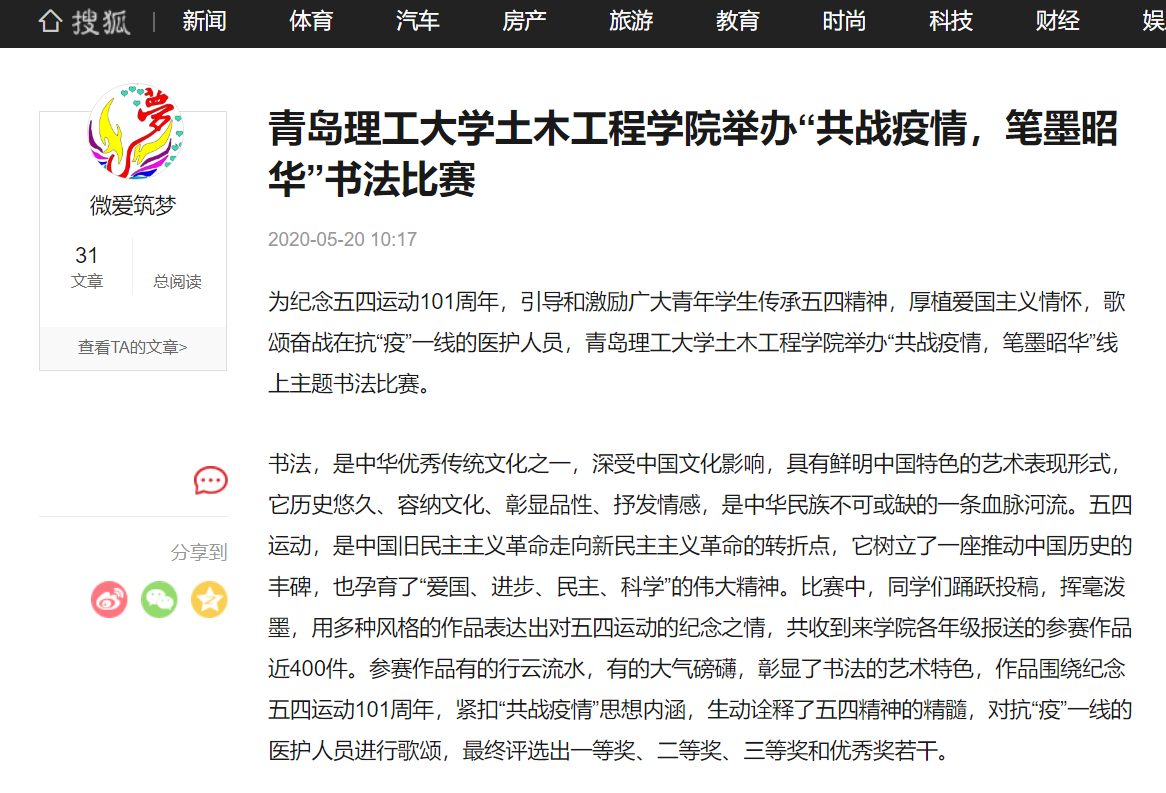
Task: Click the article headline about 书法比赛
Action: pyautogui.click(x=692, y=154)
